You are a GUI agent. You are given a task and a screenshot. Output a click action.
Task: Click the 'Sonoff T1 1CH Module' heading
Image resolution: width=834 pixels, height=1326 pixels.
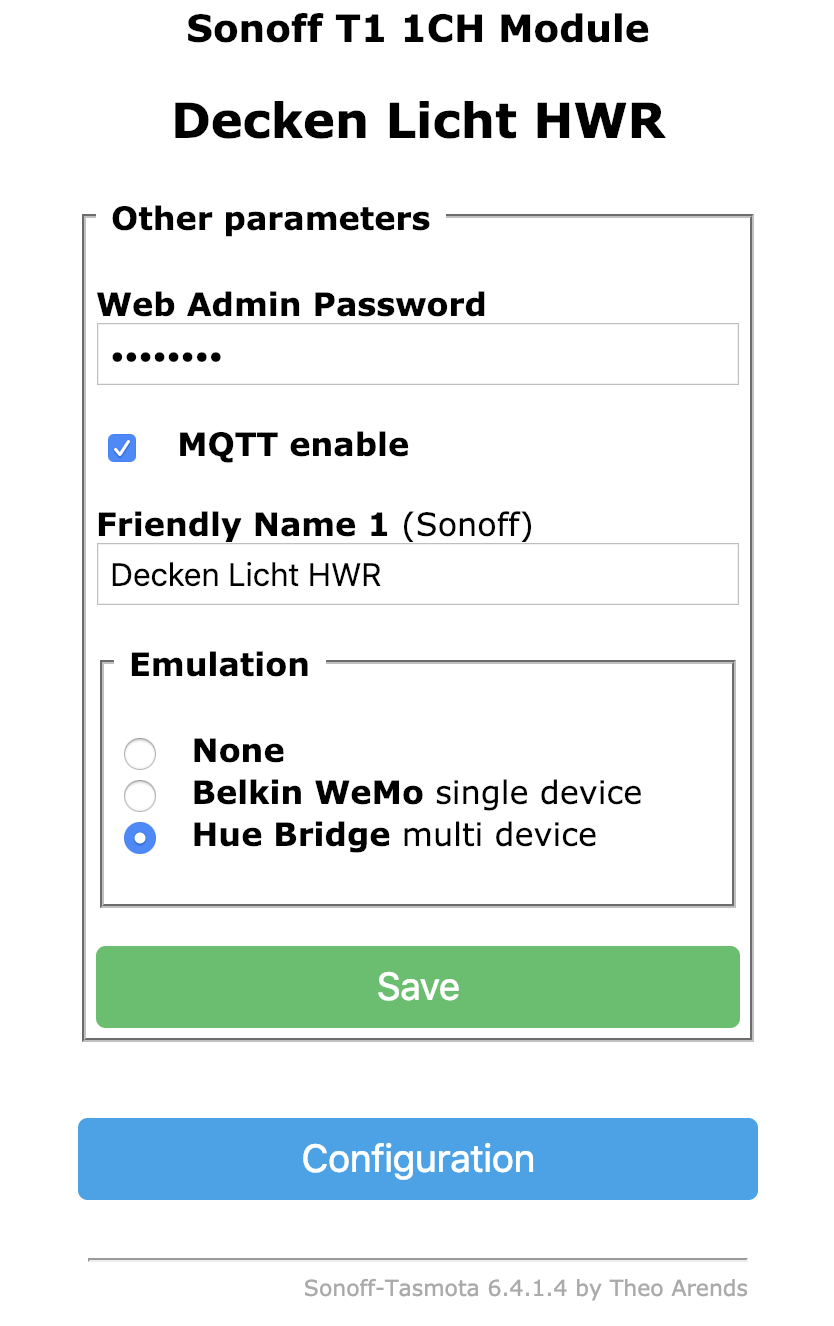coord(417,29)
